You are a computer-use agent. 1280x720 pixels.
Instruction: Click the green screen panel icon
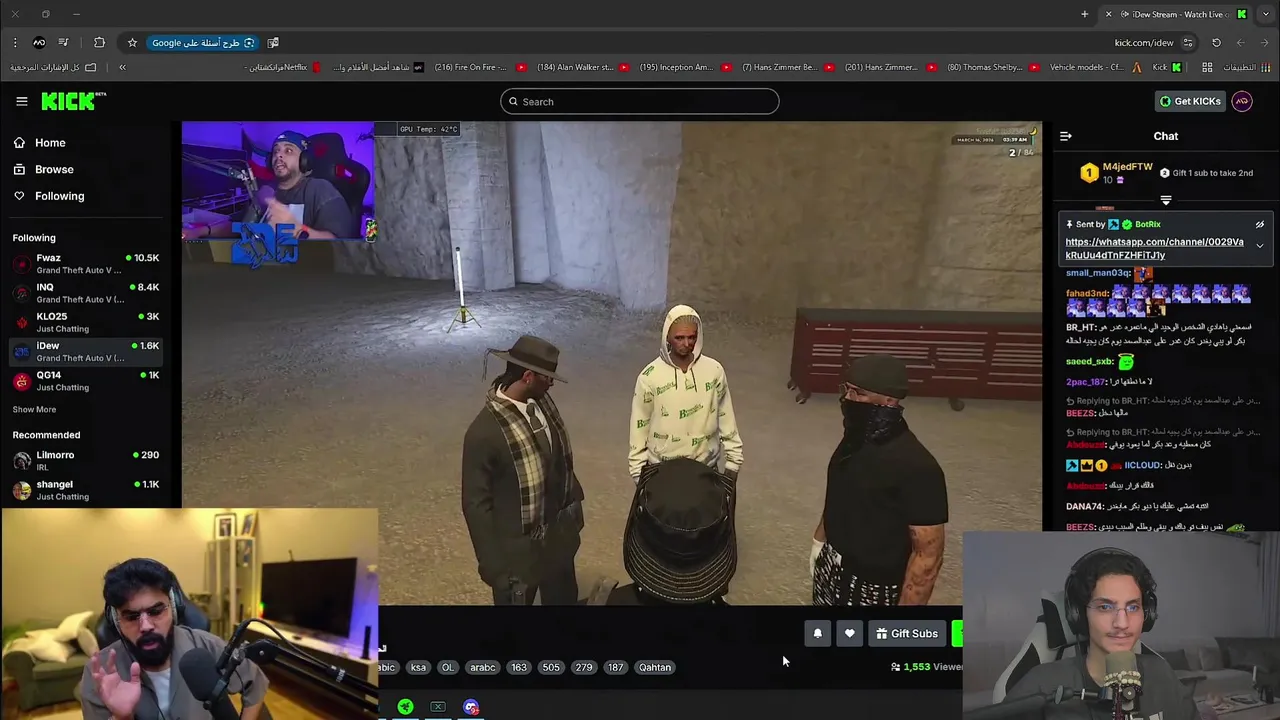pos(438,707)
